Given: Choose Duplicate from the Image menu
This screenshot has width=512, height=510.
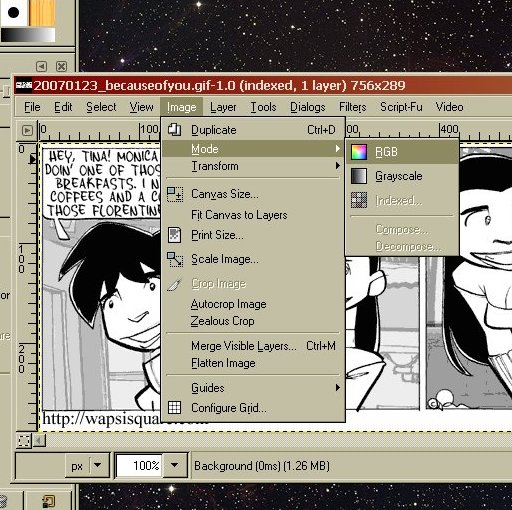Looking at the screenshot, I should pos(253,130).
